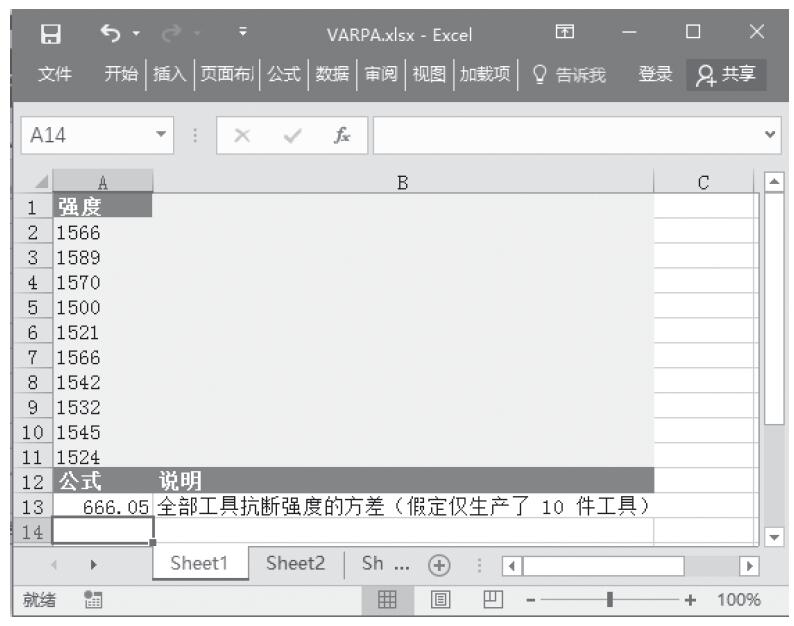794x626 pixels.
Task: Click the zoom out minus icon
Action: click(532, 601)
